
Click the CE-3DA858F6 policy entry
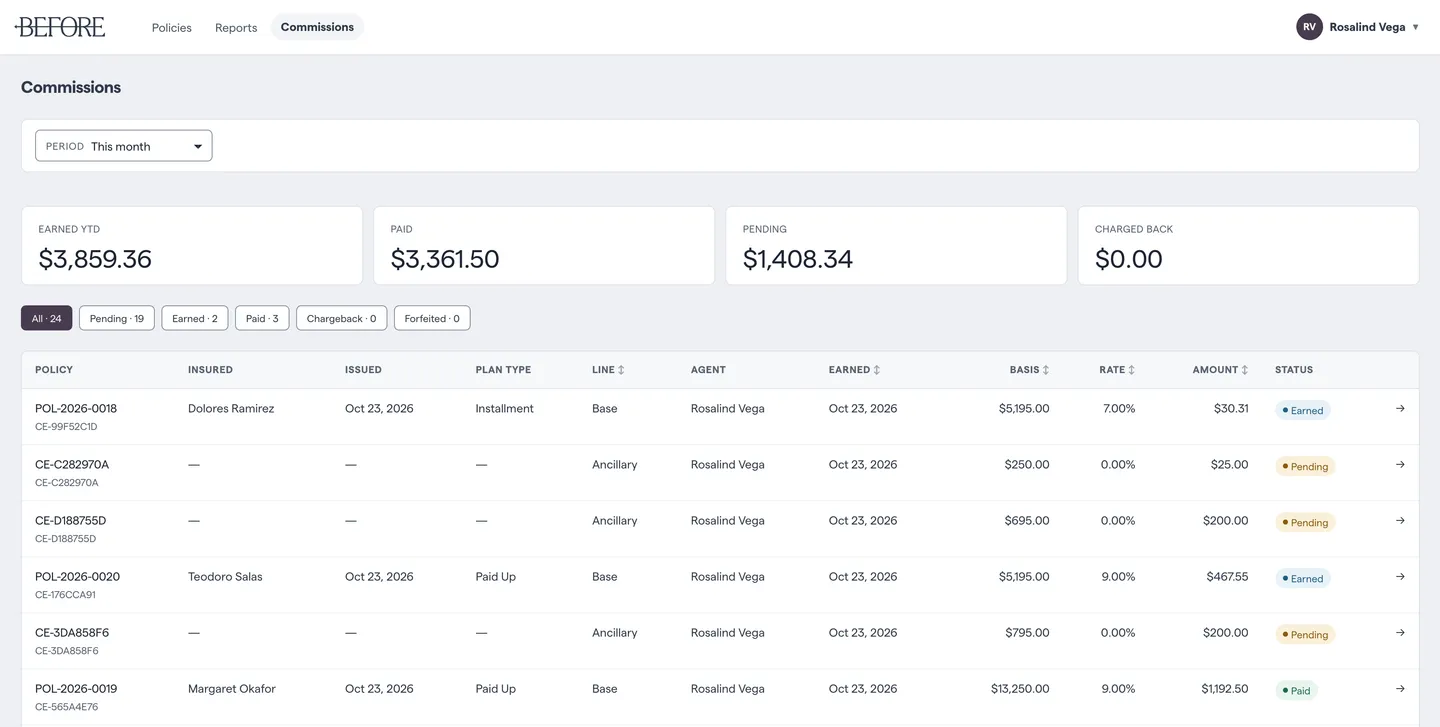72,633
